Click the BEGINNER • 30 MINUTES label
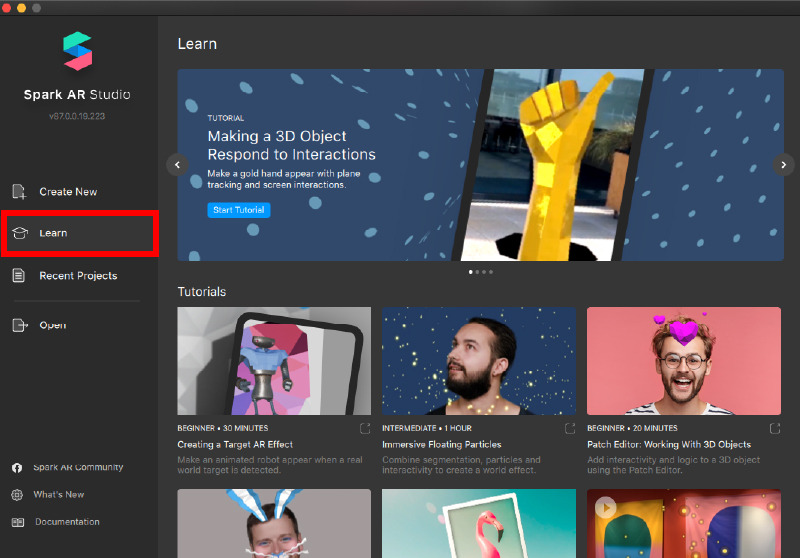 point(222,428)
